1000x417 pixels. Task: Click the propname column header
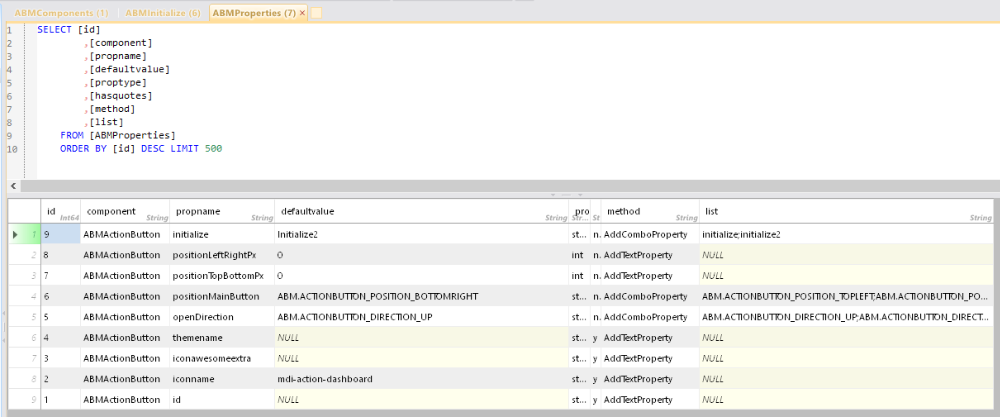[222, 211]
